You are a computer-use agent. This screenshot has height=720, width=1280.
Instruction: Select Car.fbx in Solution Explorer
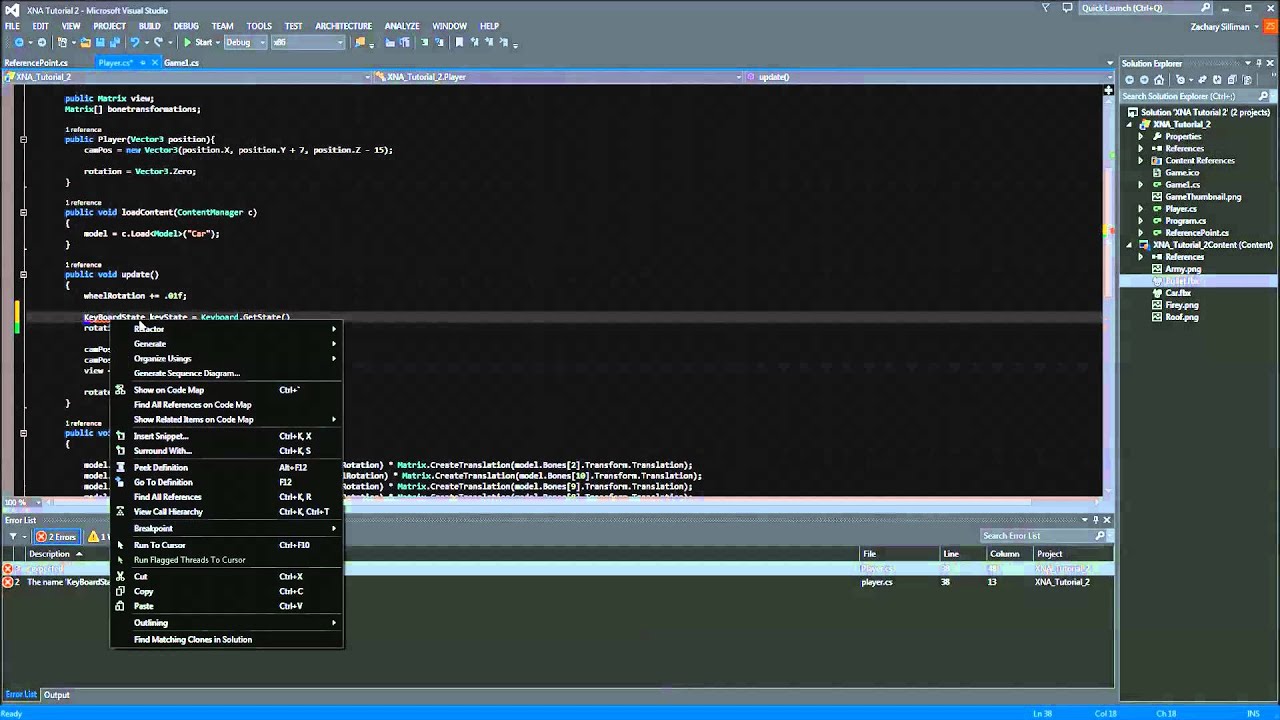[x=1178, y=293]
